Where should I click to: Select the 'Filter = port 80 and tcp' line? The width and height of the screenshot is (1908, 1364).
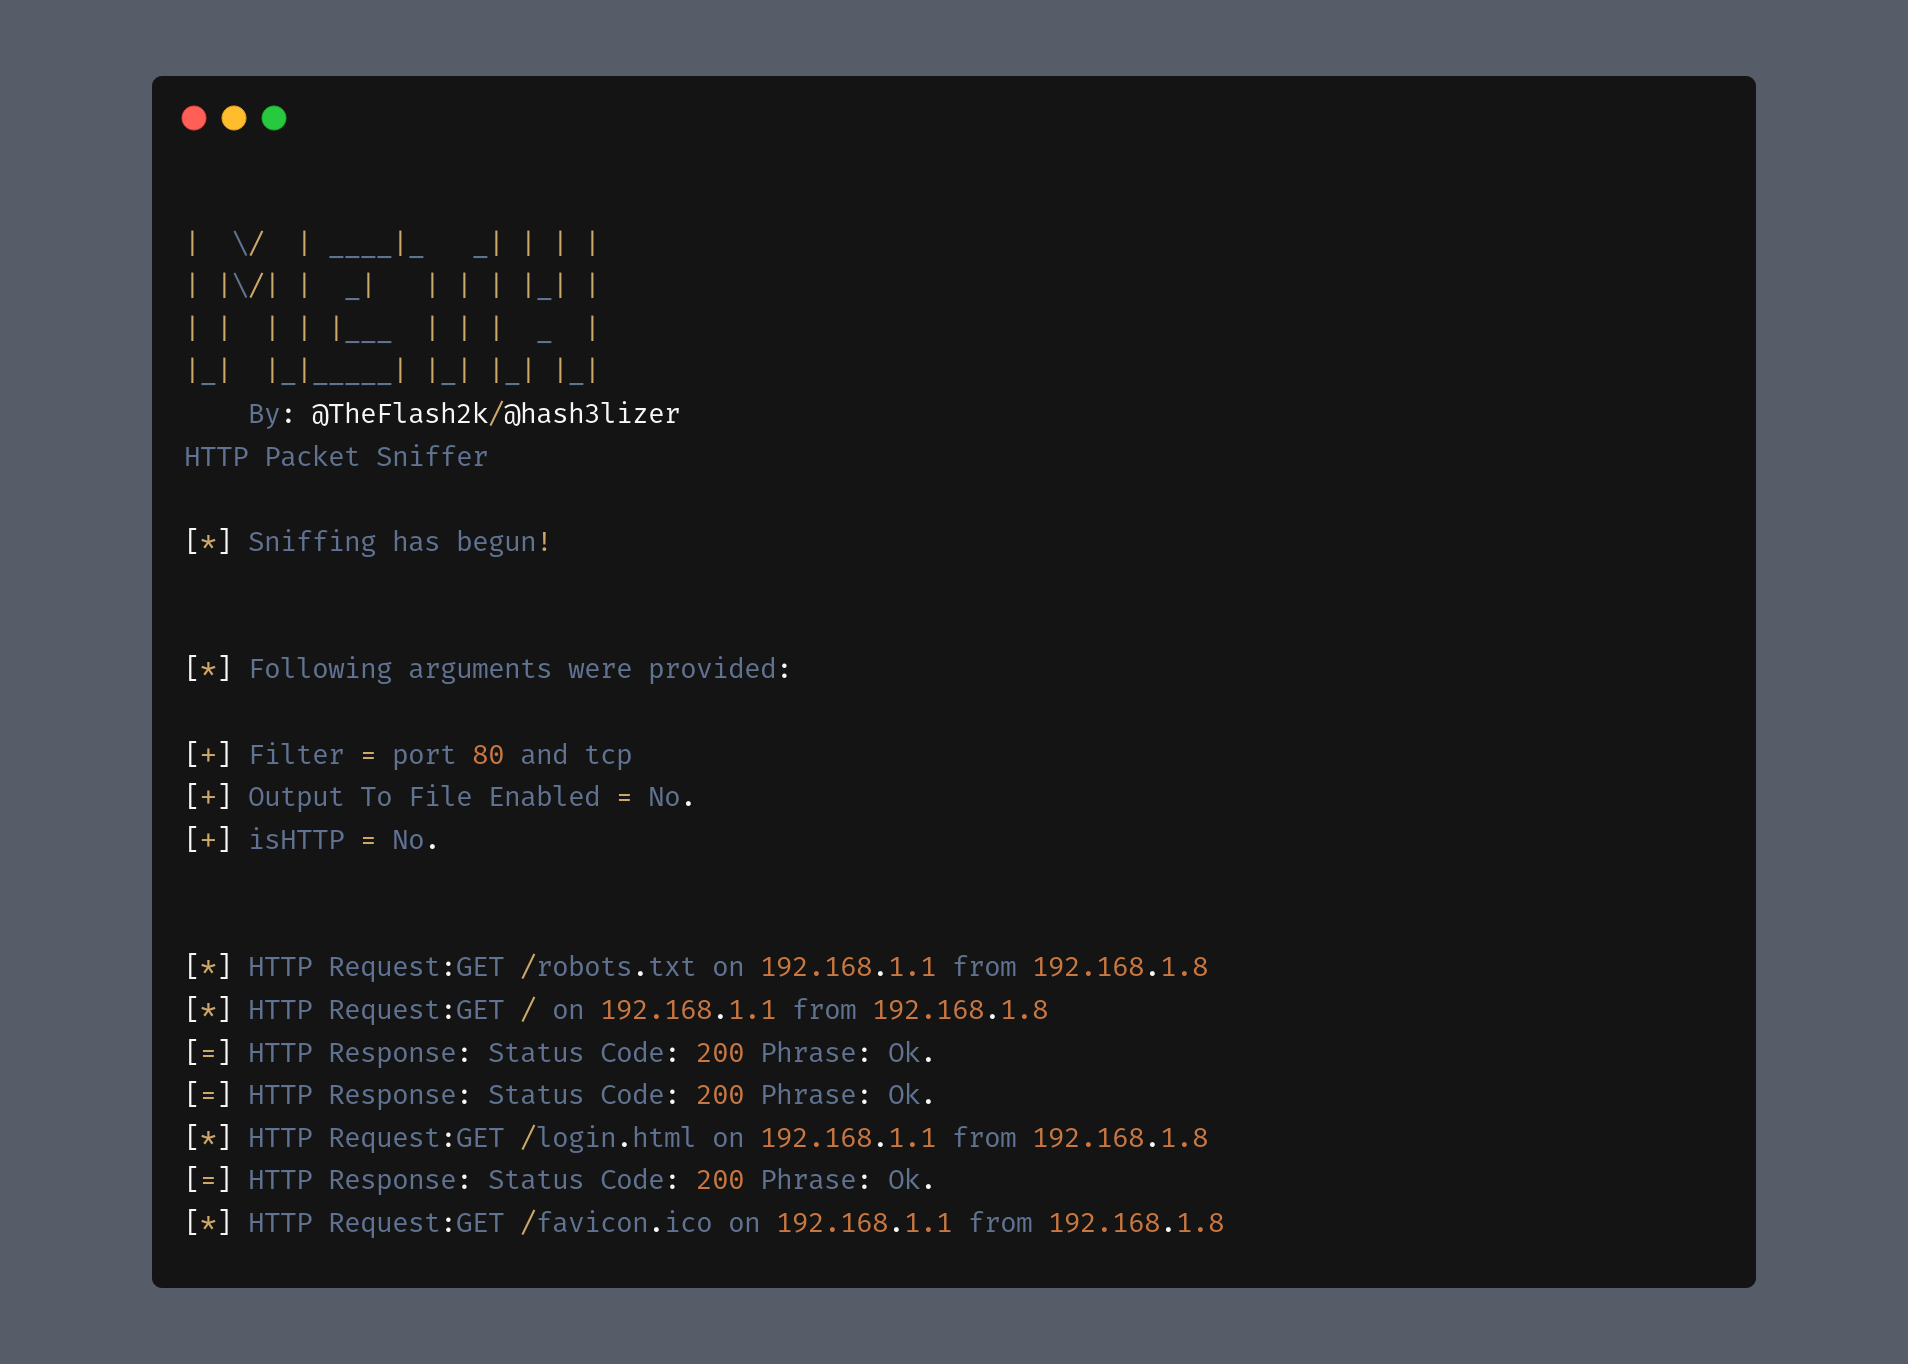point(408,755)
